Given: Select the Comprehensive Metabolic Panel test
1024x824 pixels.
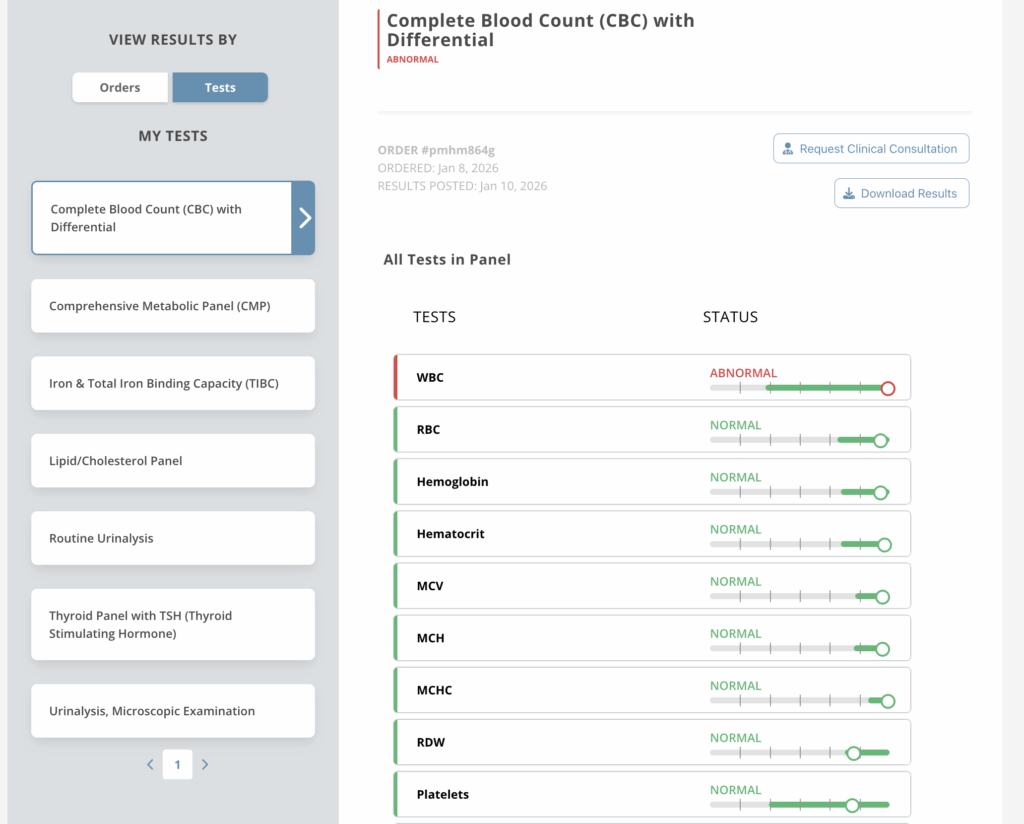Looking at the screenshot, I should pyautogui.click(x=172, y=306).
